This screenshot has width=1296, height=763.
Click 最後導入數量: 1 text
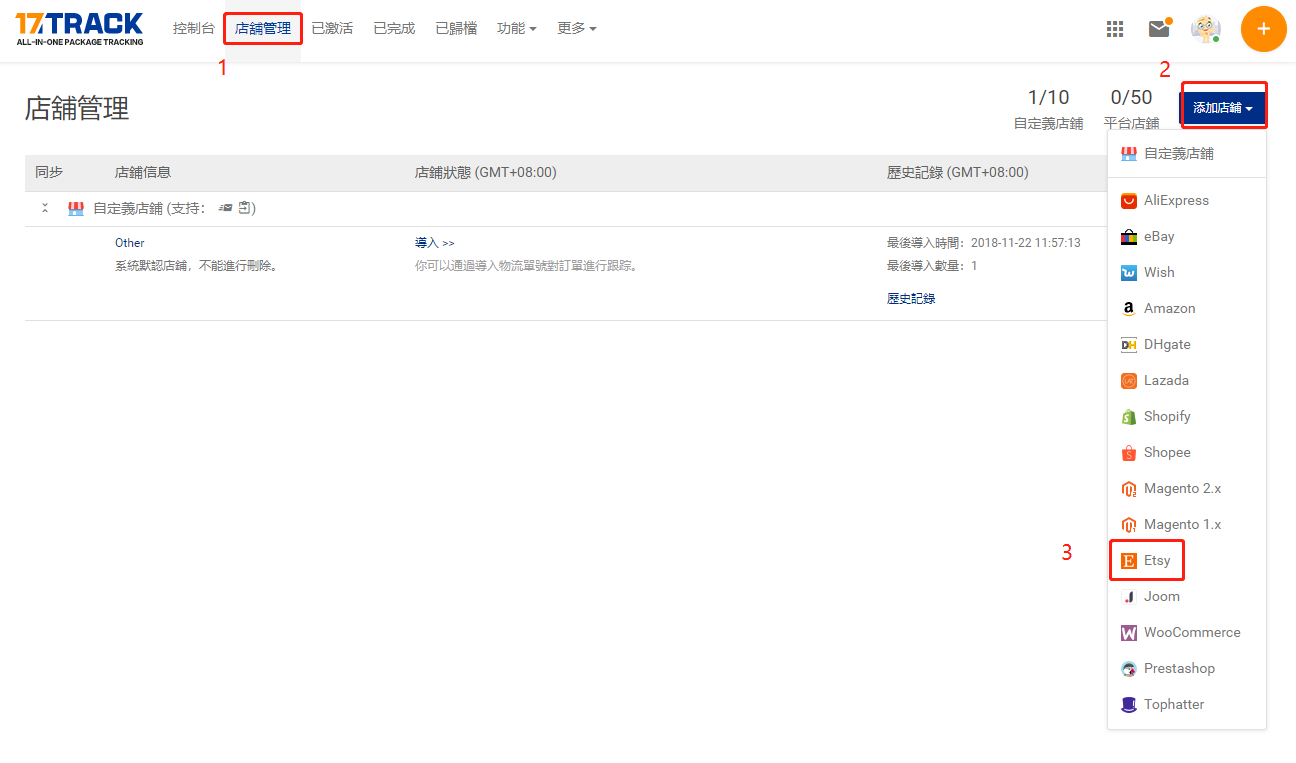tap(932, 266)
